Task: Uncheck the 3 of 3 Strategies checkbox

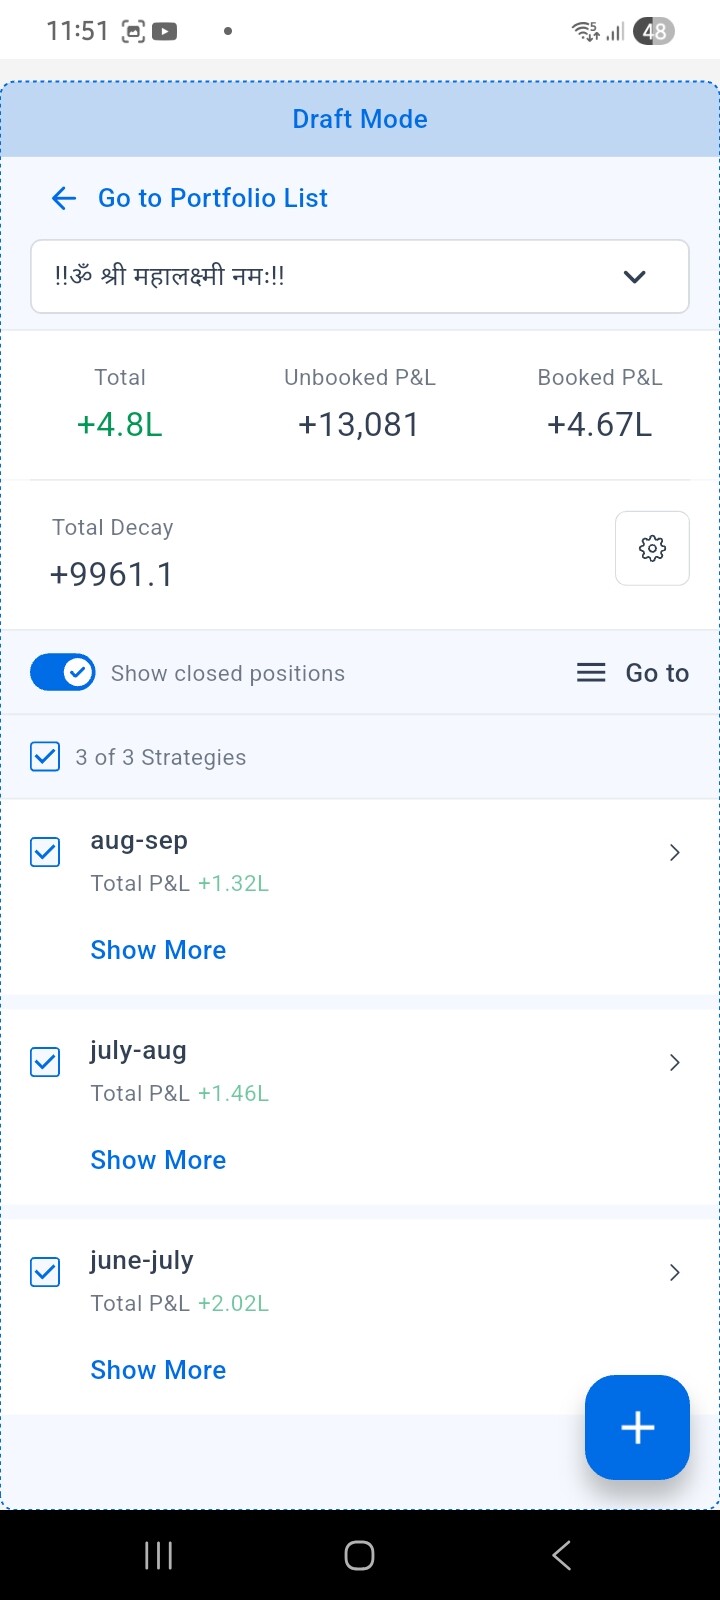Action: click(x=45, y=757)
